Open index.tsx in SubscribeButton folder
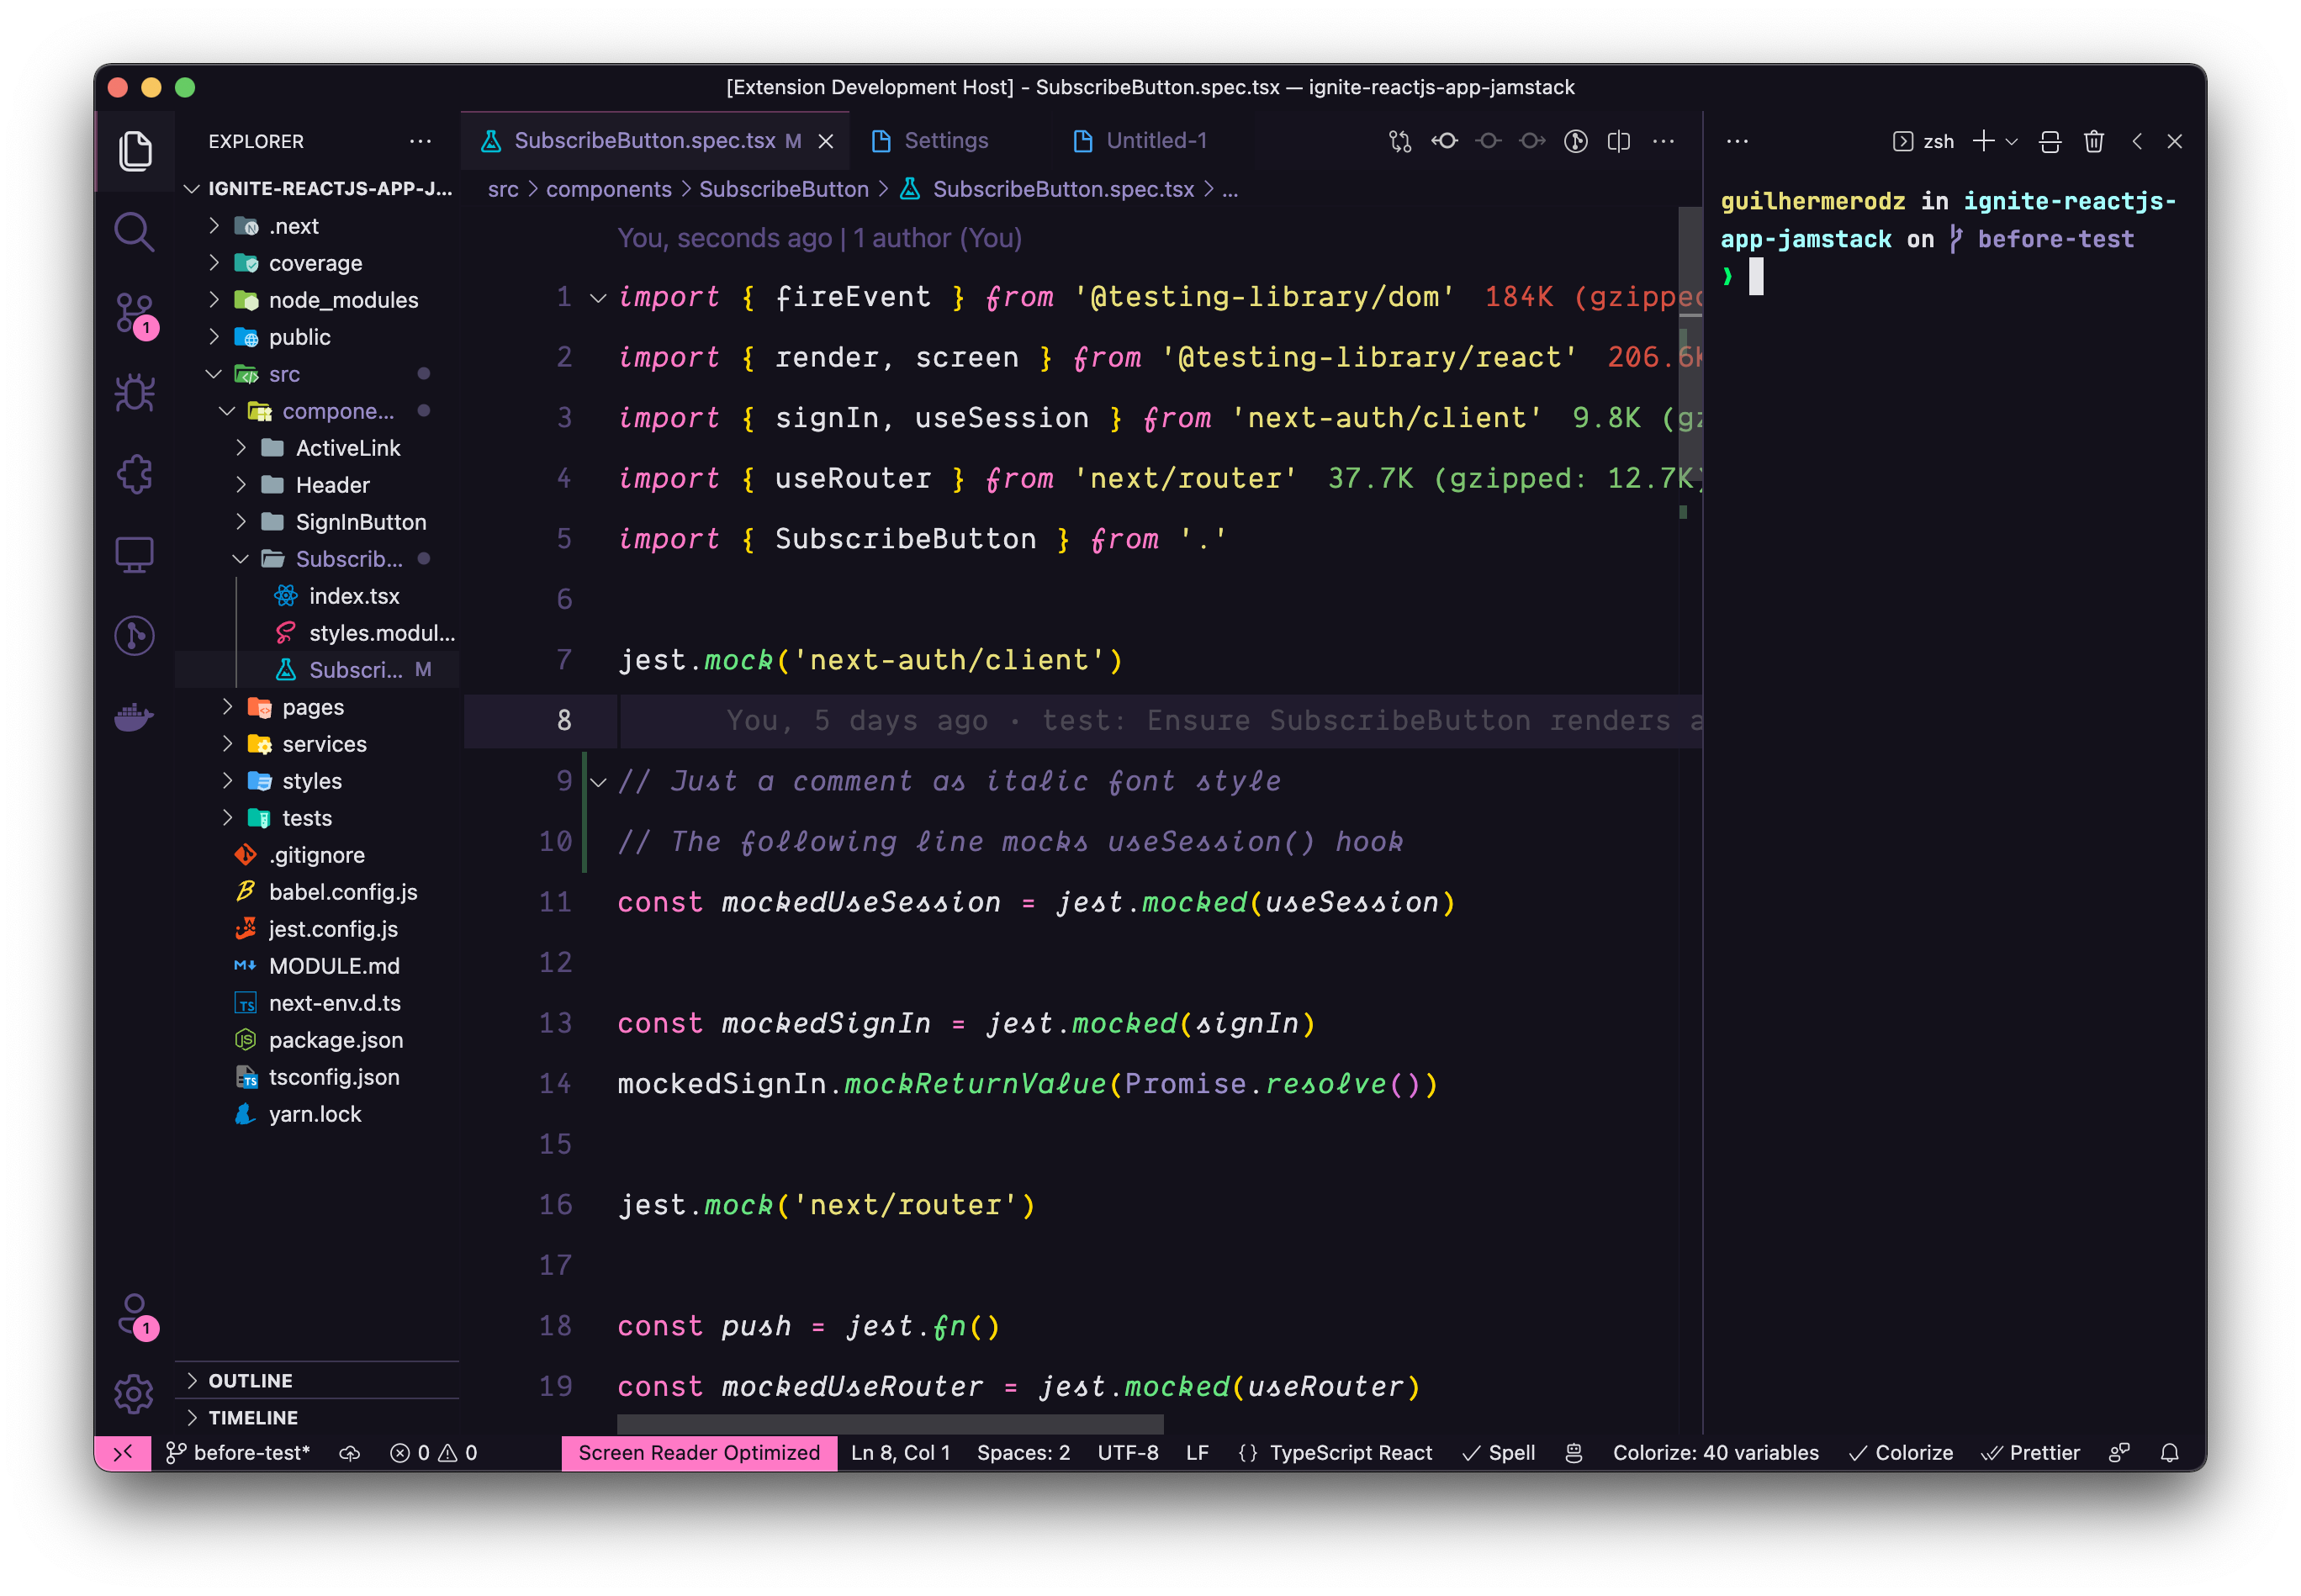 [318, 596]
